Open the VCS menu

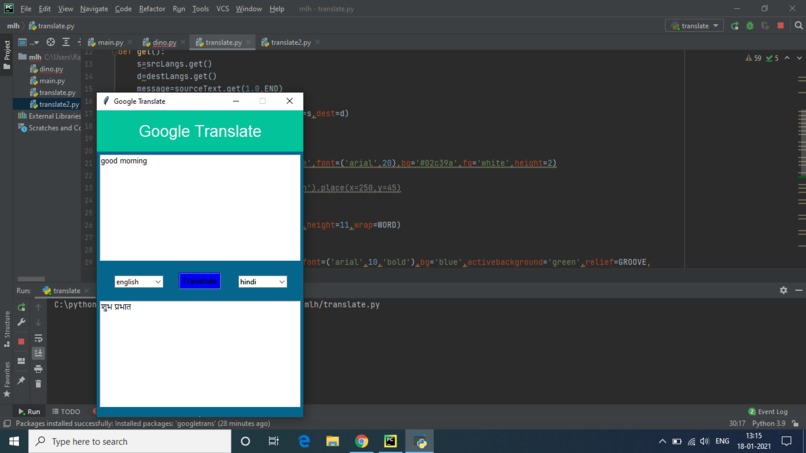tap(223, 9)
